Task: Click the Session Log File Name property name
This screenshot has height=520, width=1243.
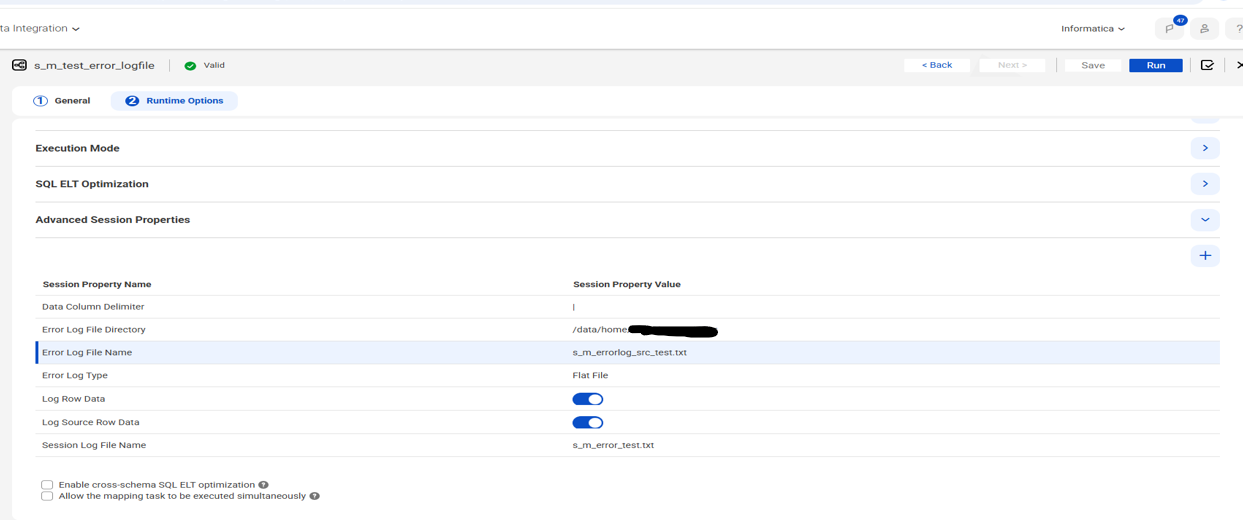Action: coord(94,445)
